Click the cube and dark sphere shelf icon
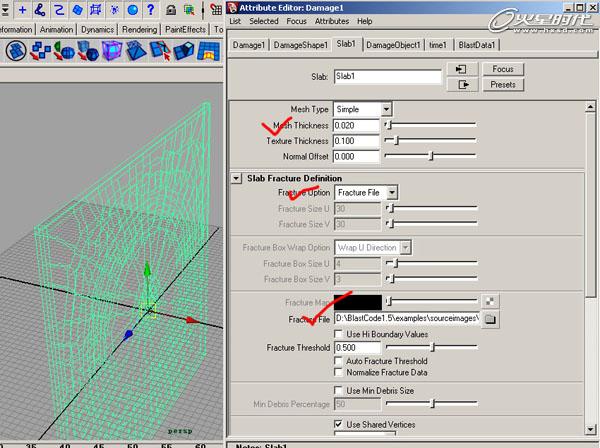This screenshot has width=600, height=448. [x=88, y=51]
